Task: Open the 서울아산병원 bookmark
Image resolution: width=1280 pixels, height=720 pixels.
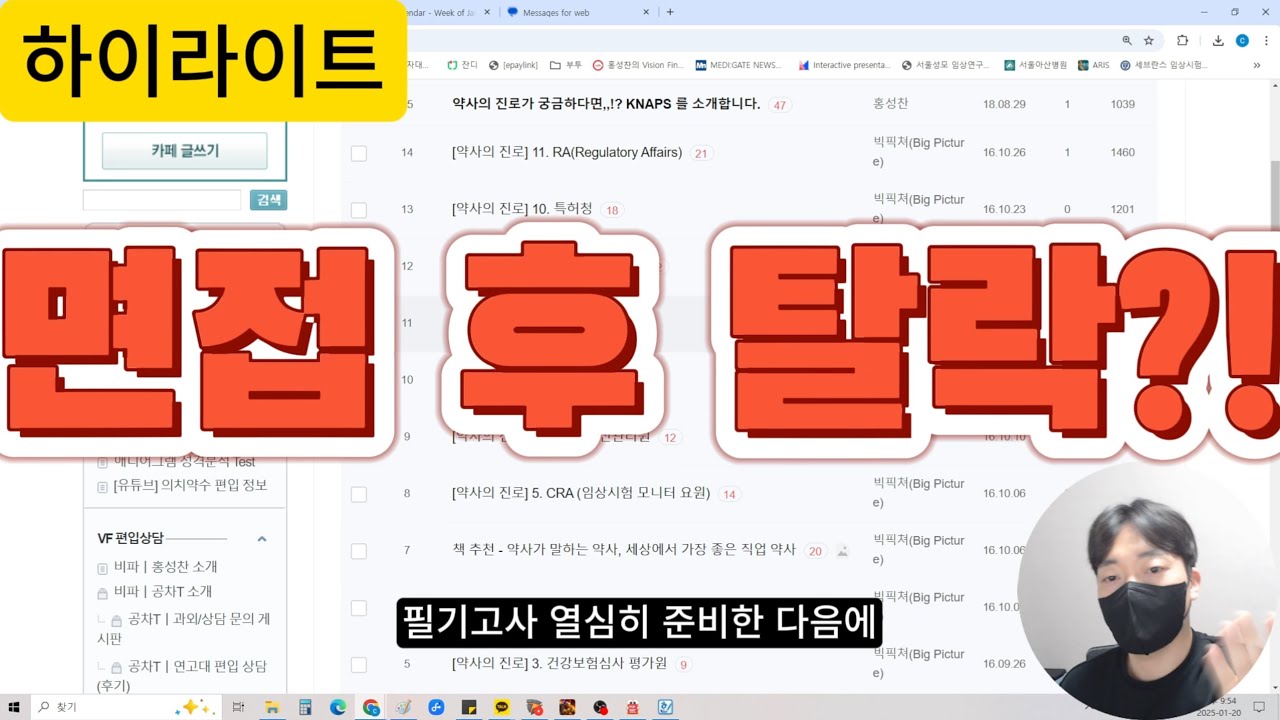Action: [1037, 65]
